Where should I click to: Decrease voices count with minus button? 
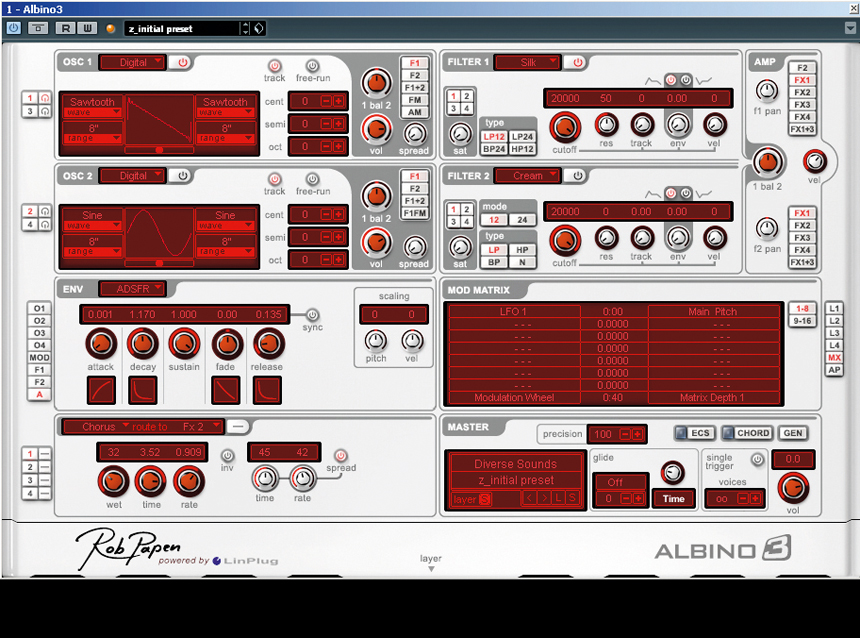(x=743, y=499)
